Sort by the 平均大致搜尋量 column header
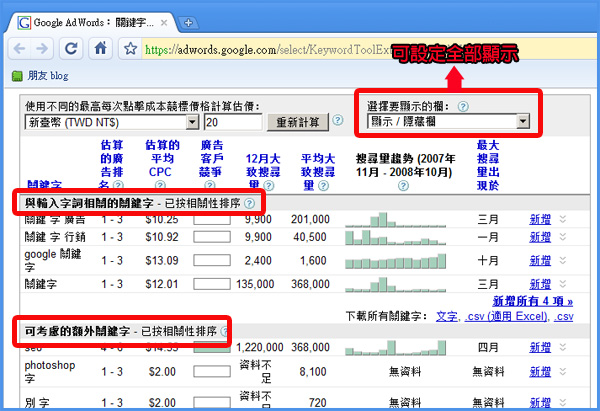Image resolution: width=600 pixels, height=411 pixels. 318,171
